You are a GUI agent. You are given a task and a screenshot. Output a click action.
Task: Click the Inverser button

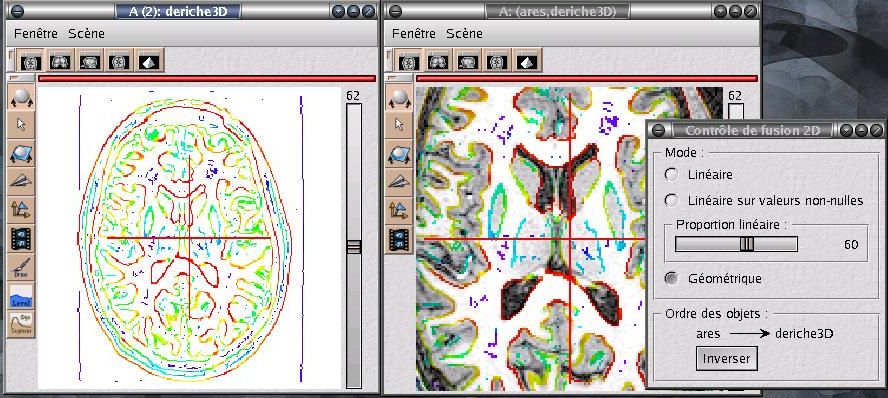point(726,358)
